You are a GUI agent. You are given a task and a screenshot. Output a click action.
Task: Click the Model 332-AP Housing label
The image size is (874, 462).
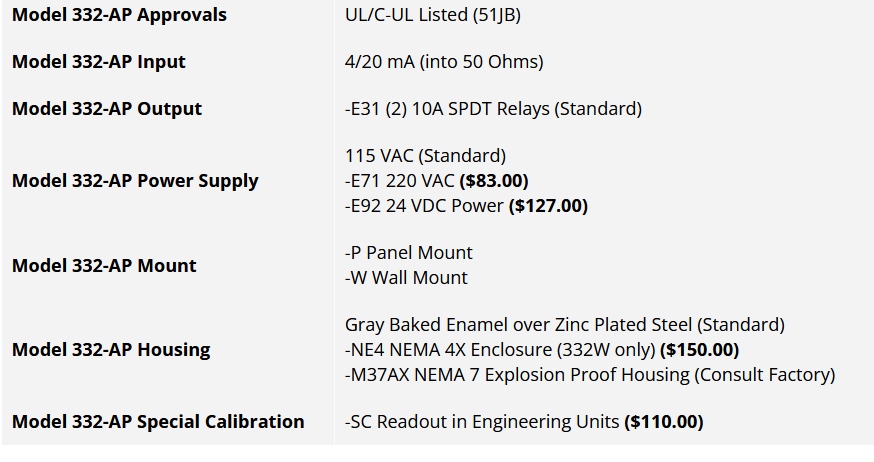click(111, 350)
